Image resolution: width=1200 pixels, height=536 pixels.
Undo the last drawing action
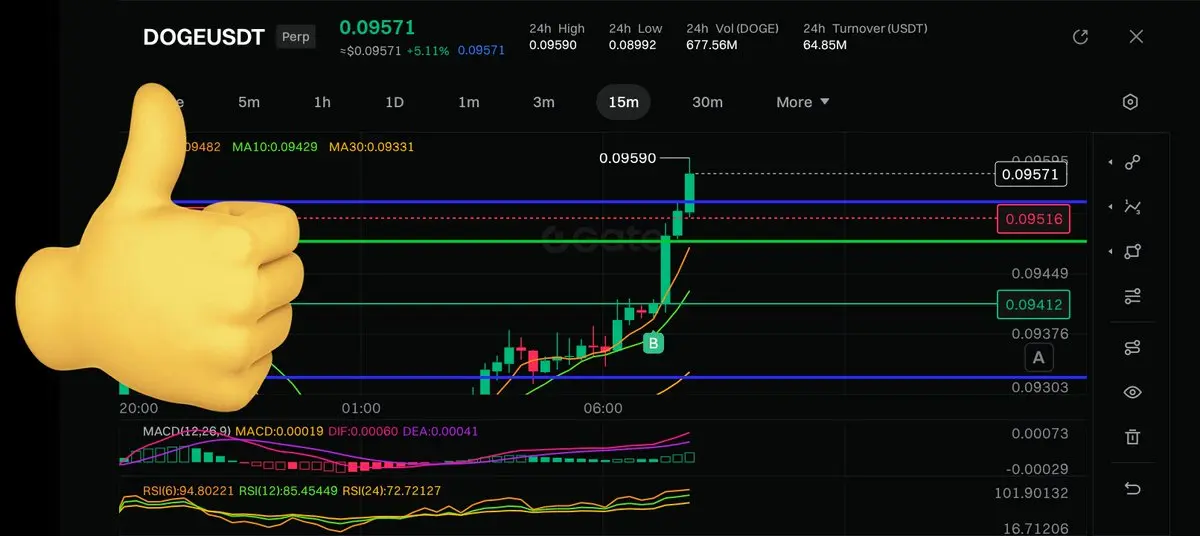point(1132,488)
